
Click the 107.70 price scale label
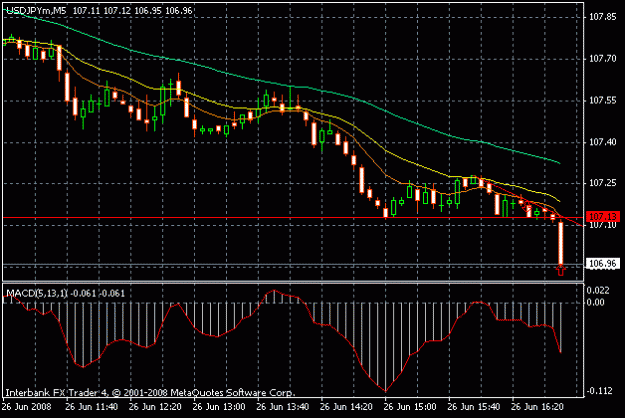pyautogui.click(x=603, y=59)
